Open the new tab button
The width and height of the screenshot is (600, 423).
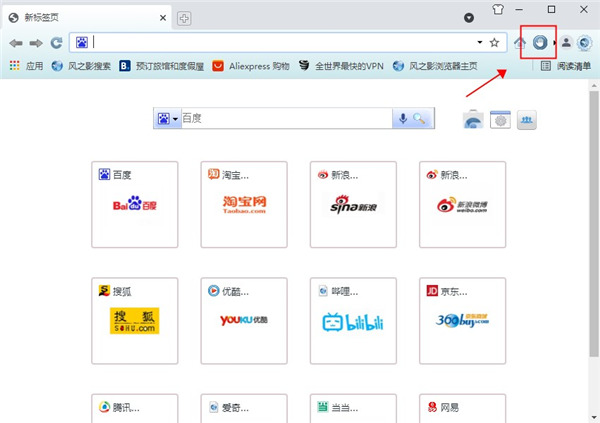tap(185, 18)
